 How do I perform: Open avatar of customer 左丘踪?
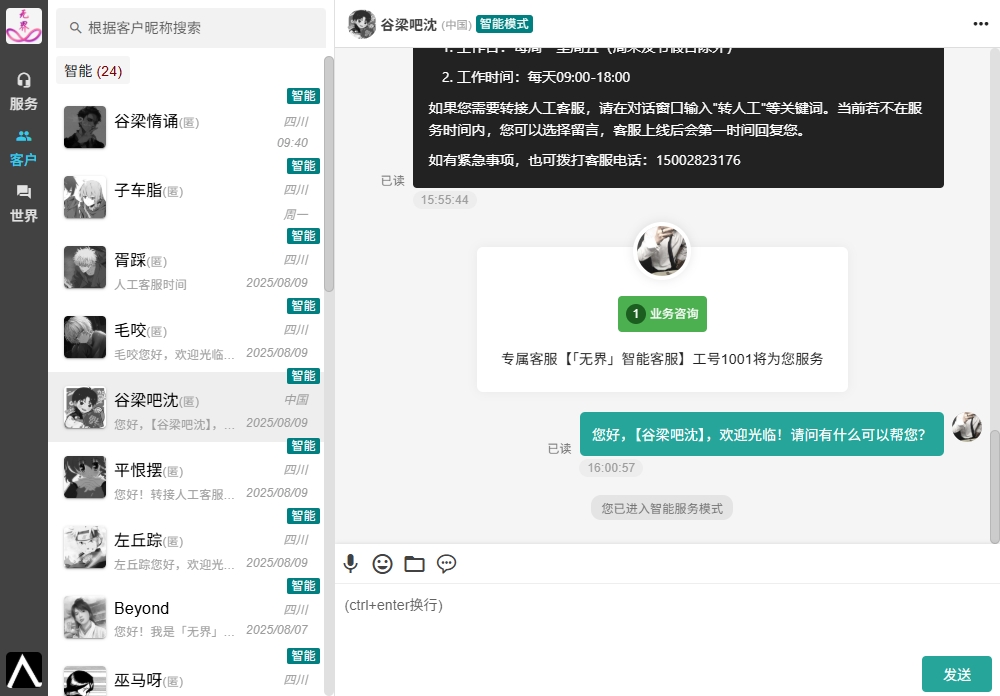85,547
